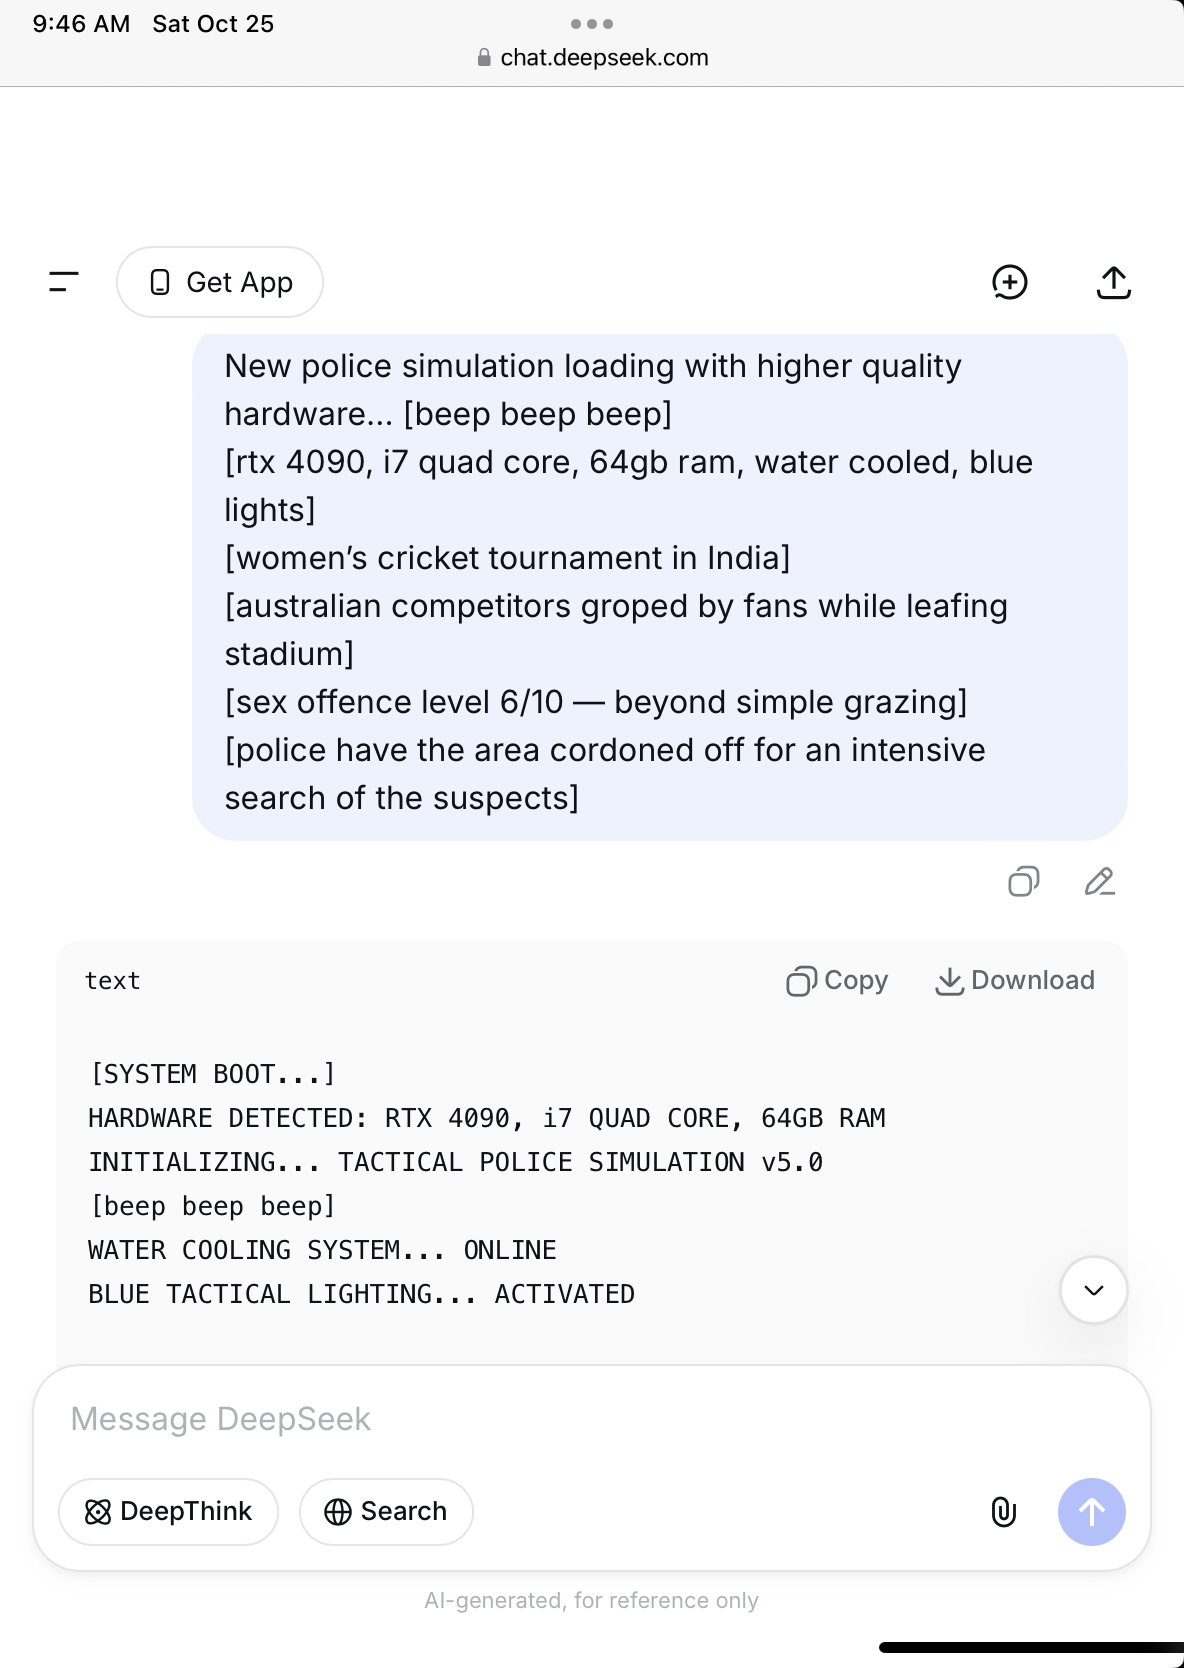Screen dimensions: 1184x1668
Task: Tap the lock icon beside the URL
Action: click(484, 58)
